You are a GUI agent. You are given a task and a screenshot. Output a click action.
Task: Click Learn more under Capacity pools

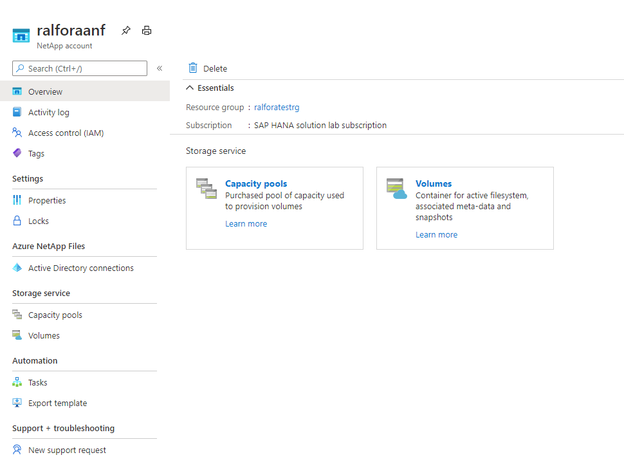click(x=246, y=224)
